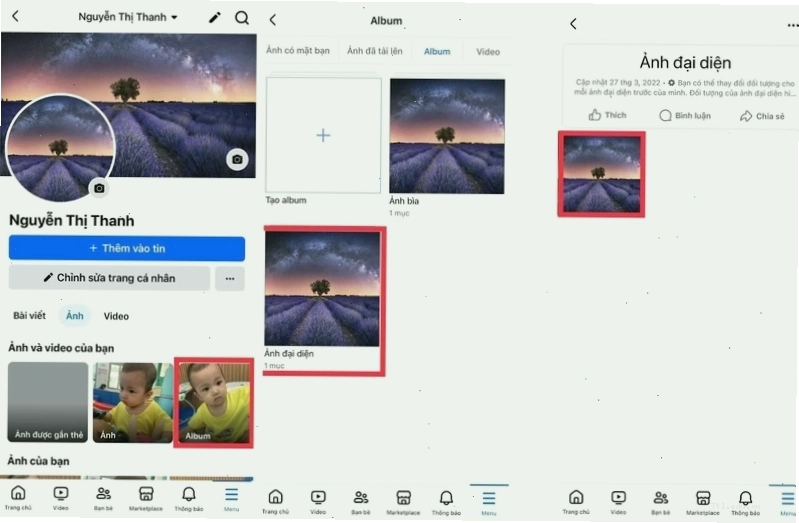Tap Menu in Album screen bottom bar
Viewport: 799px width, 523px height.
click(x=489, y=503)
